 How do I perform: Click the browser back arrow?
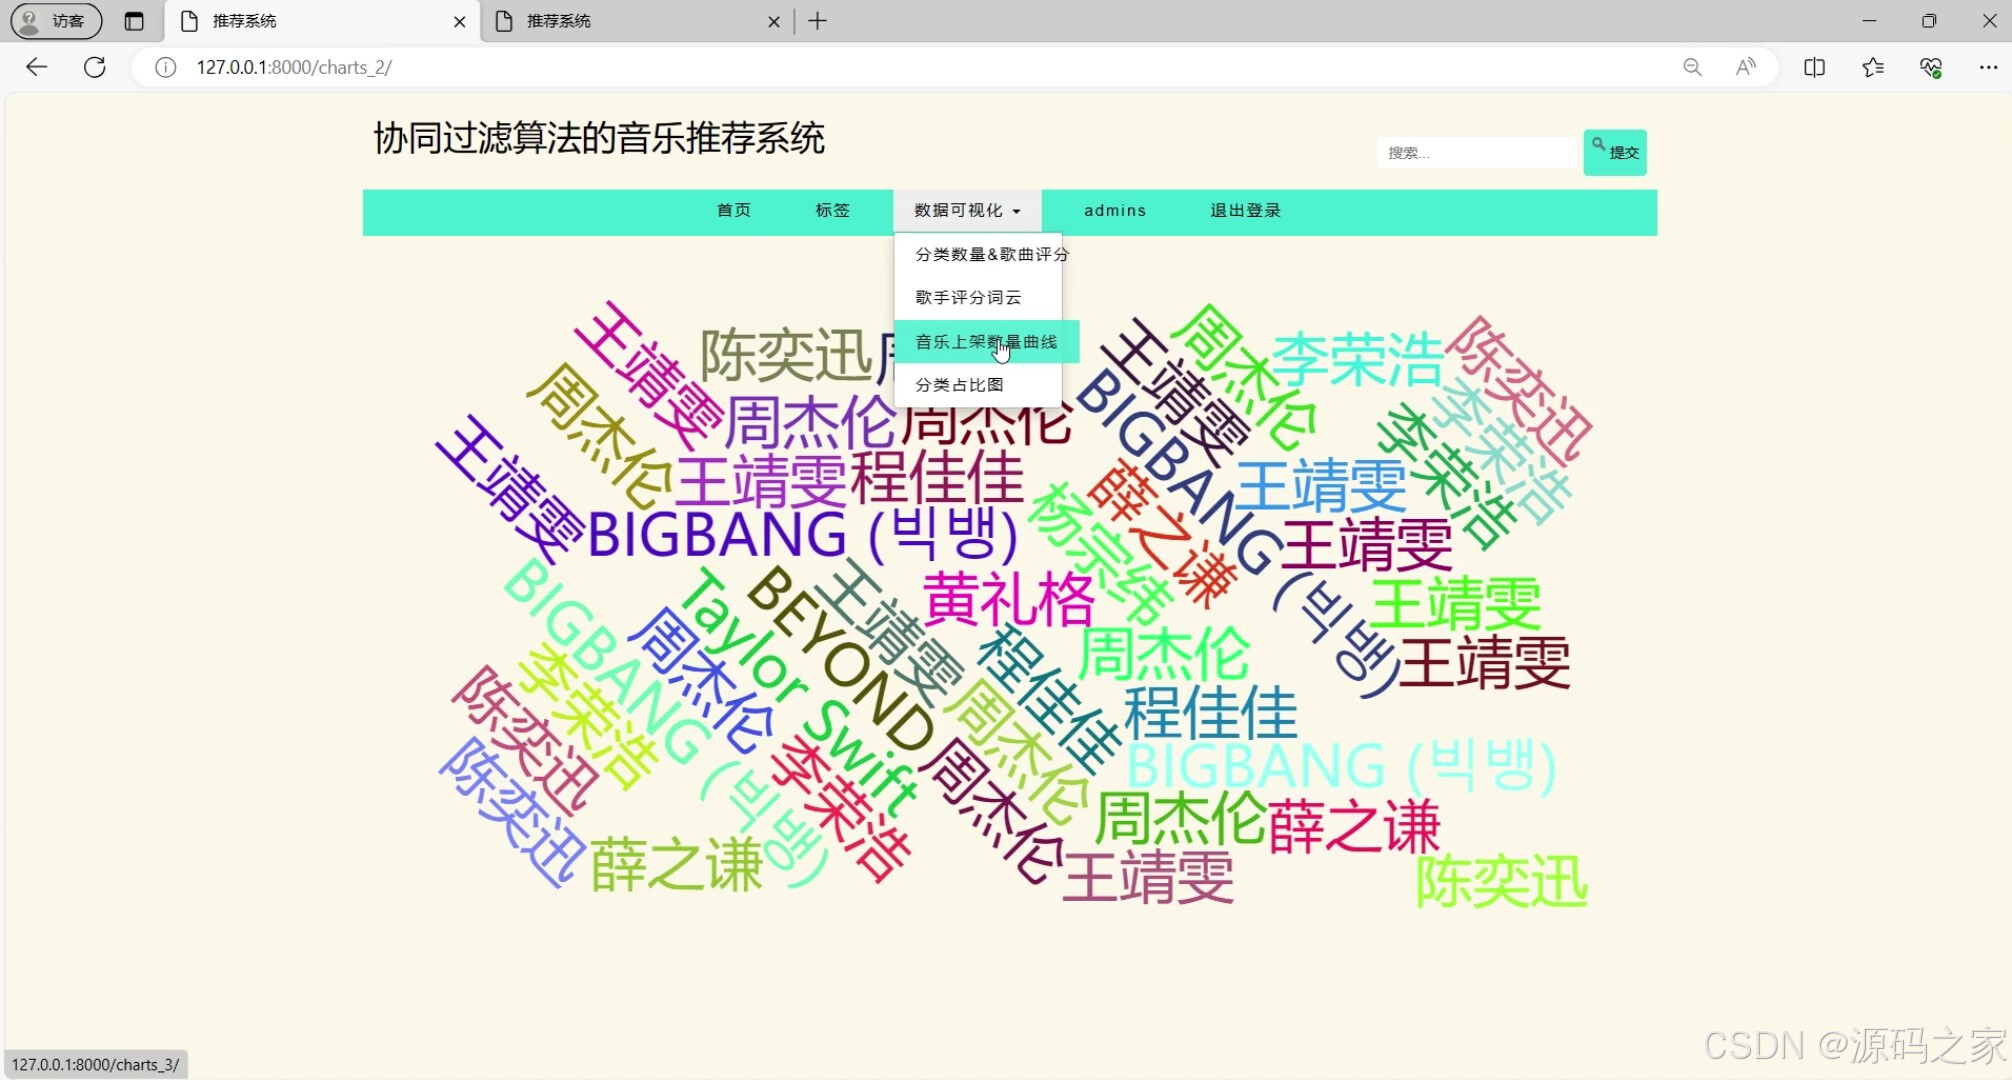tap(37, 67)
